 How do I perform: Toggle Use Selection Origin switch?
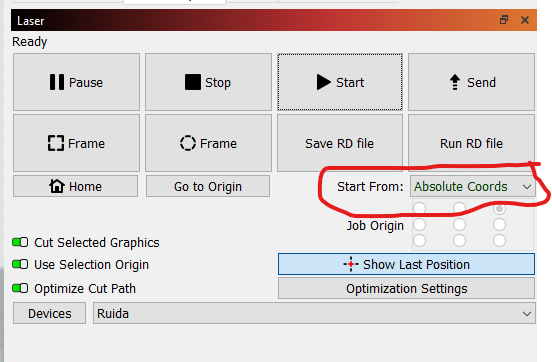[x=20, y=264]
